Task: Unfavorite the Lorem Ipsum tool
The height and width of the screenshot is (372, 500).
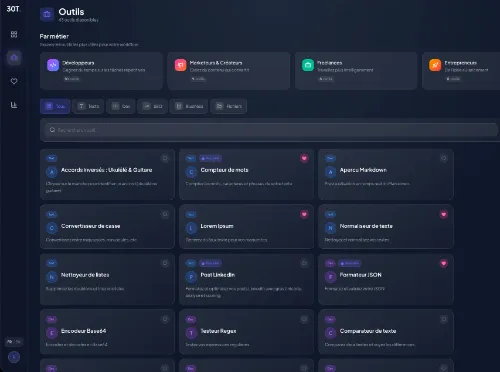Action: point(304,214)
